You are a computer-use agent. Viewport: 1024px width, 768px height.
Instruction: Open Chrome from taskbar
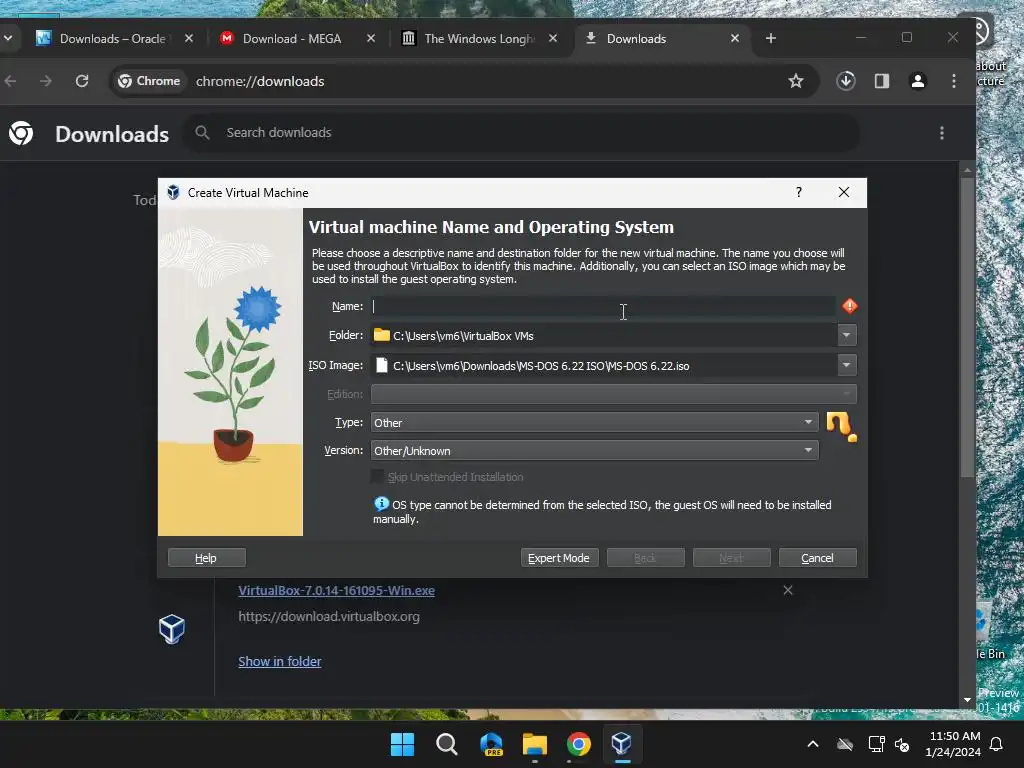[579, 744]
